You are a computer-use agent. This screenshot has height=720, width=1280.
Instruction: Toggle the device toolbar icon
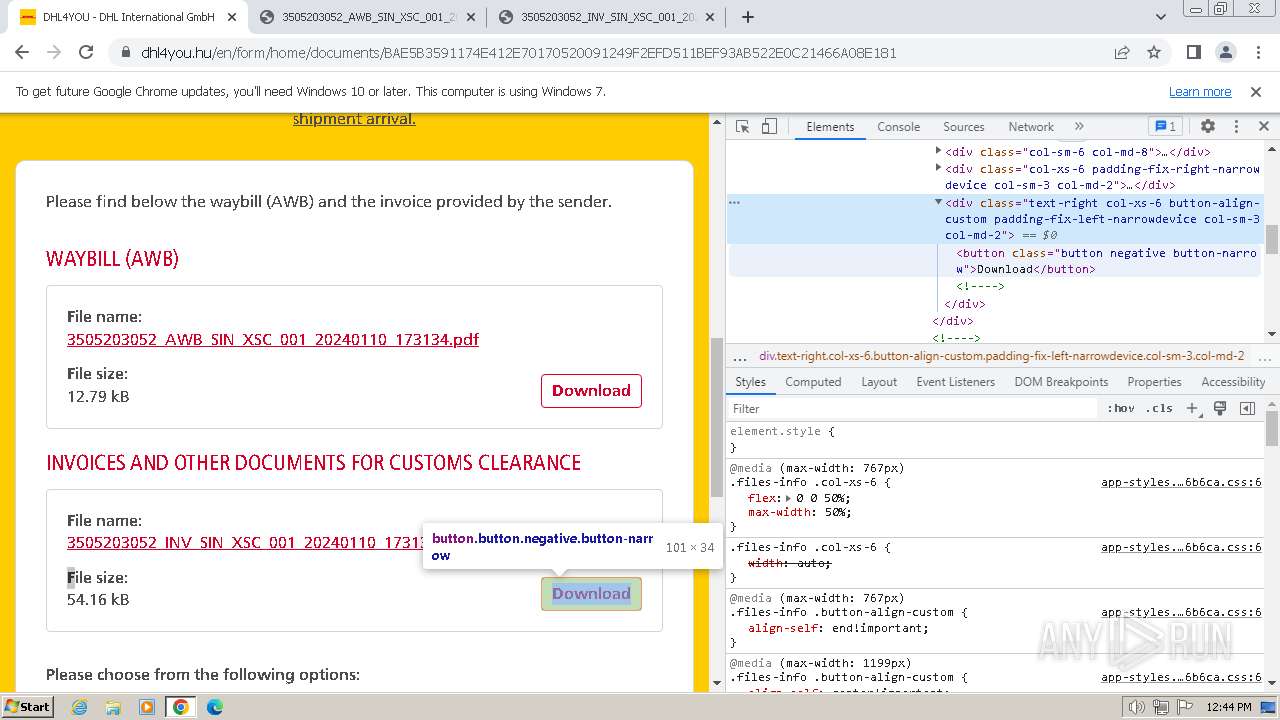[769, 127]
